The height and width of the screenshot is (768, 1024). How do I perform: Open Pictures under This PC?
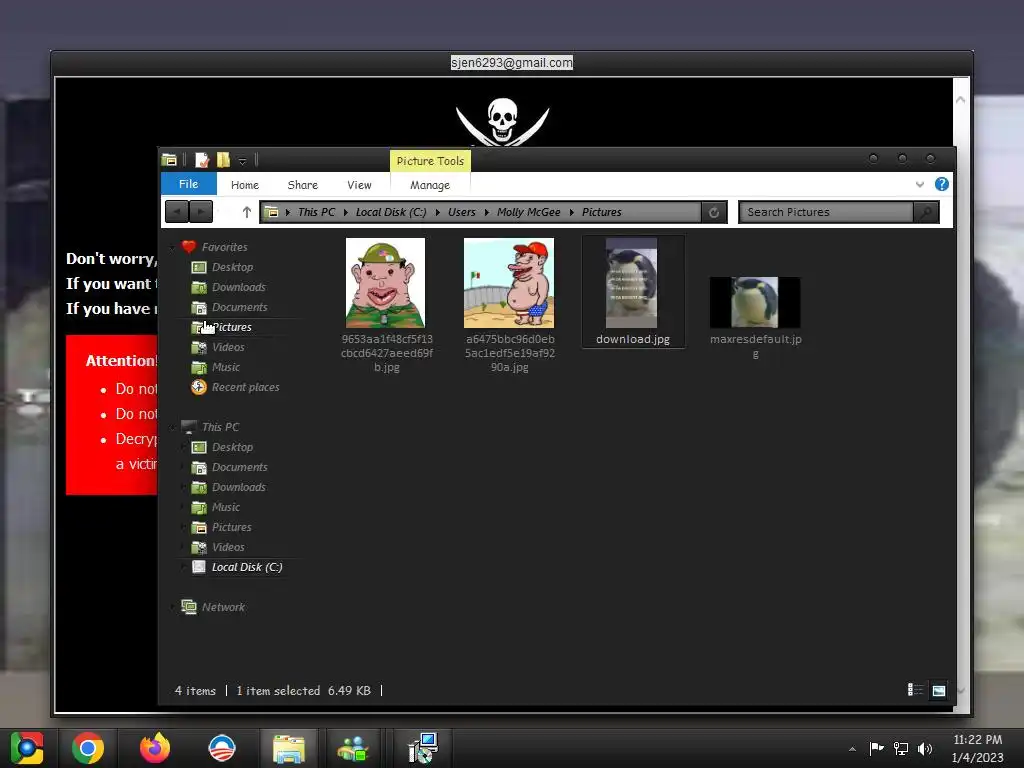click(231, 527)
